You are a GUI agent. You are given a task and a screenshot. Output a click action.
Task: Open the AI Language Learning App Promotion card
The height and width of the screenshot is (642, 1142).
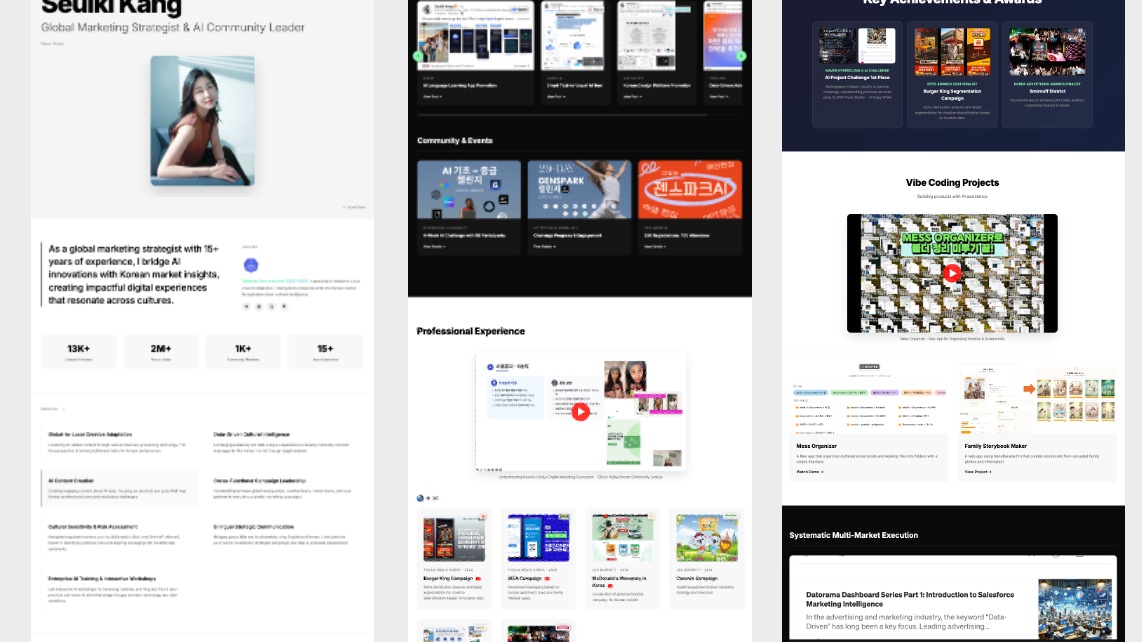[x=476, y=53]
